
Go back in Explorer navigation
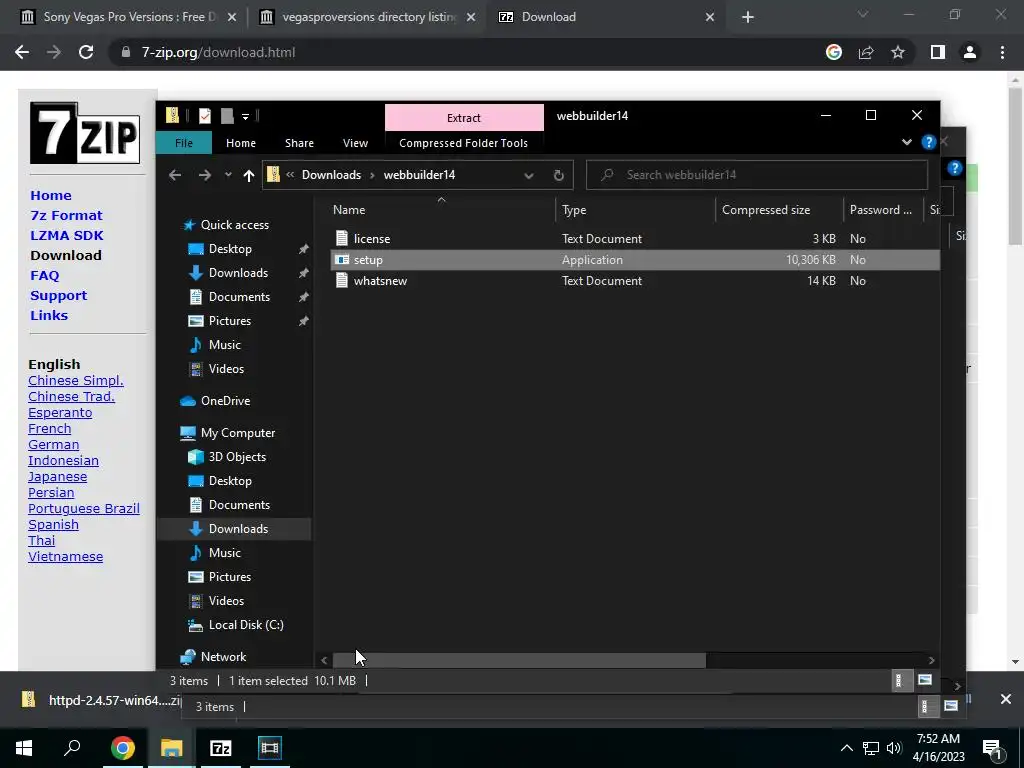[175, 174]
